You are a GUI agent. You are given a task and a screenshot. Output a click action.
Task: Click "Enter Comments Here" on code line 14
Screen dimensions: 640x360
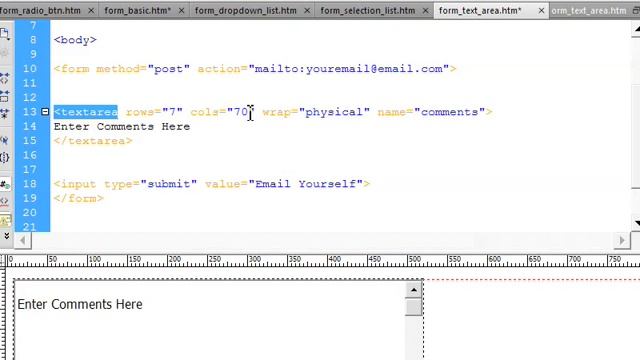[x=122, y=127]
